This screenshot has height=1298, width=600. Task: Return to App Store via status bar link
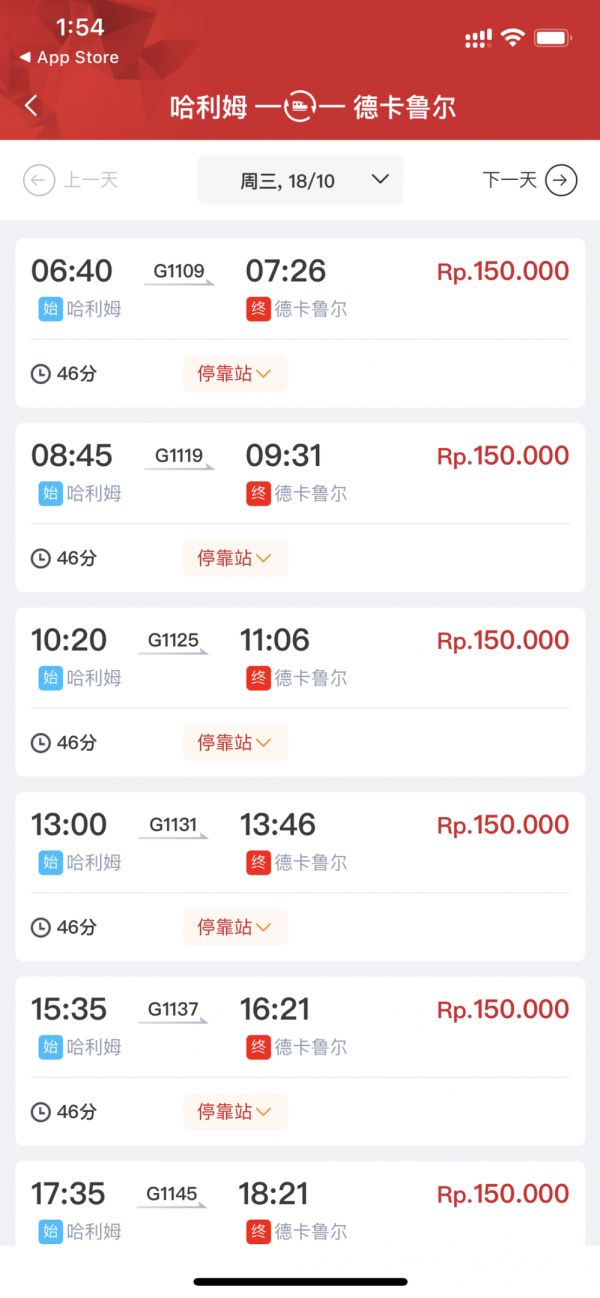tap(69, 58)
